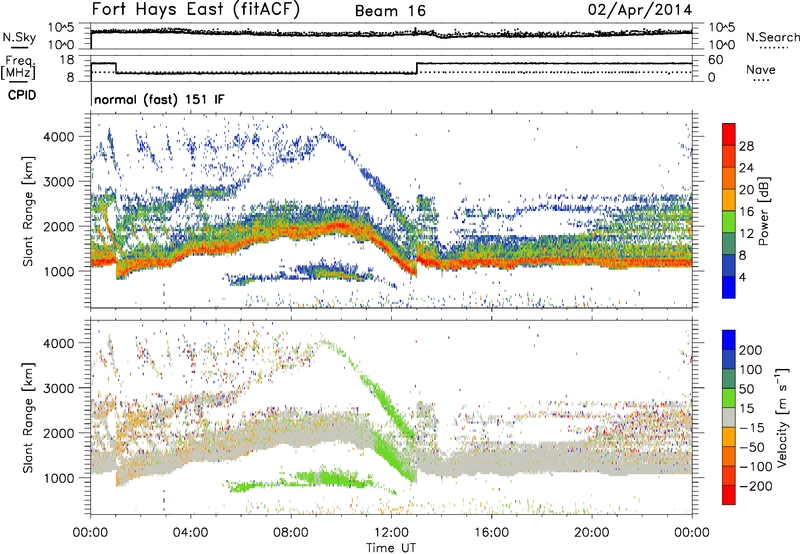
Task: Pick the gray ±15 velocity color swatch
Action: pos(729,418)
